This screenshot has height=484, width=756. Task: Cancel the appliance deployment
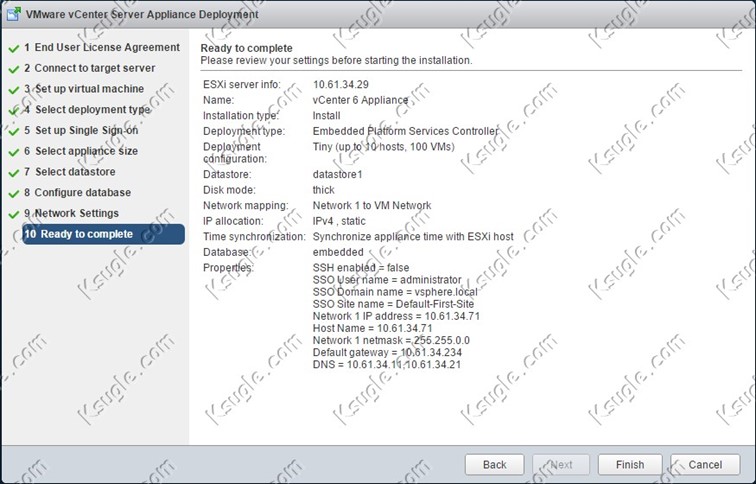705,465
